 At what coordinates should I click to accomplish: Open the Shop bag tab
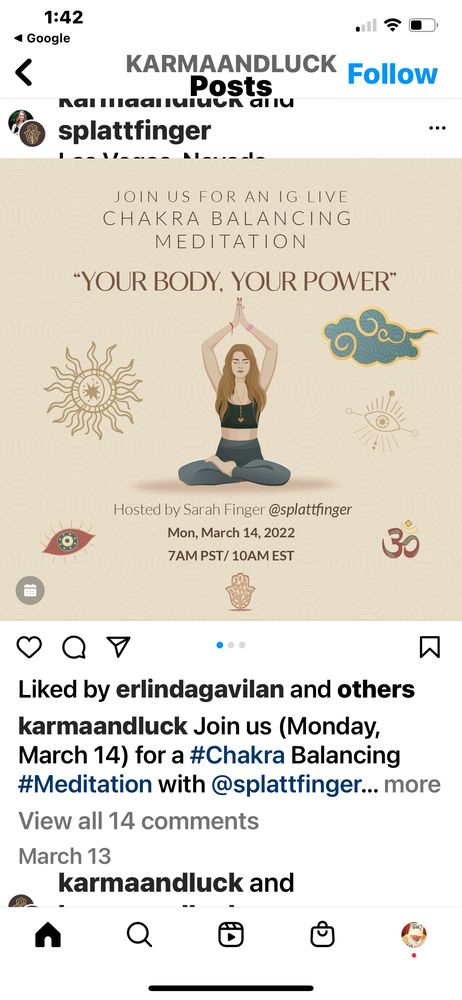(322, 935)
